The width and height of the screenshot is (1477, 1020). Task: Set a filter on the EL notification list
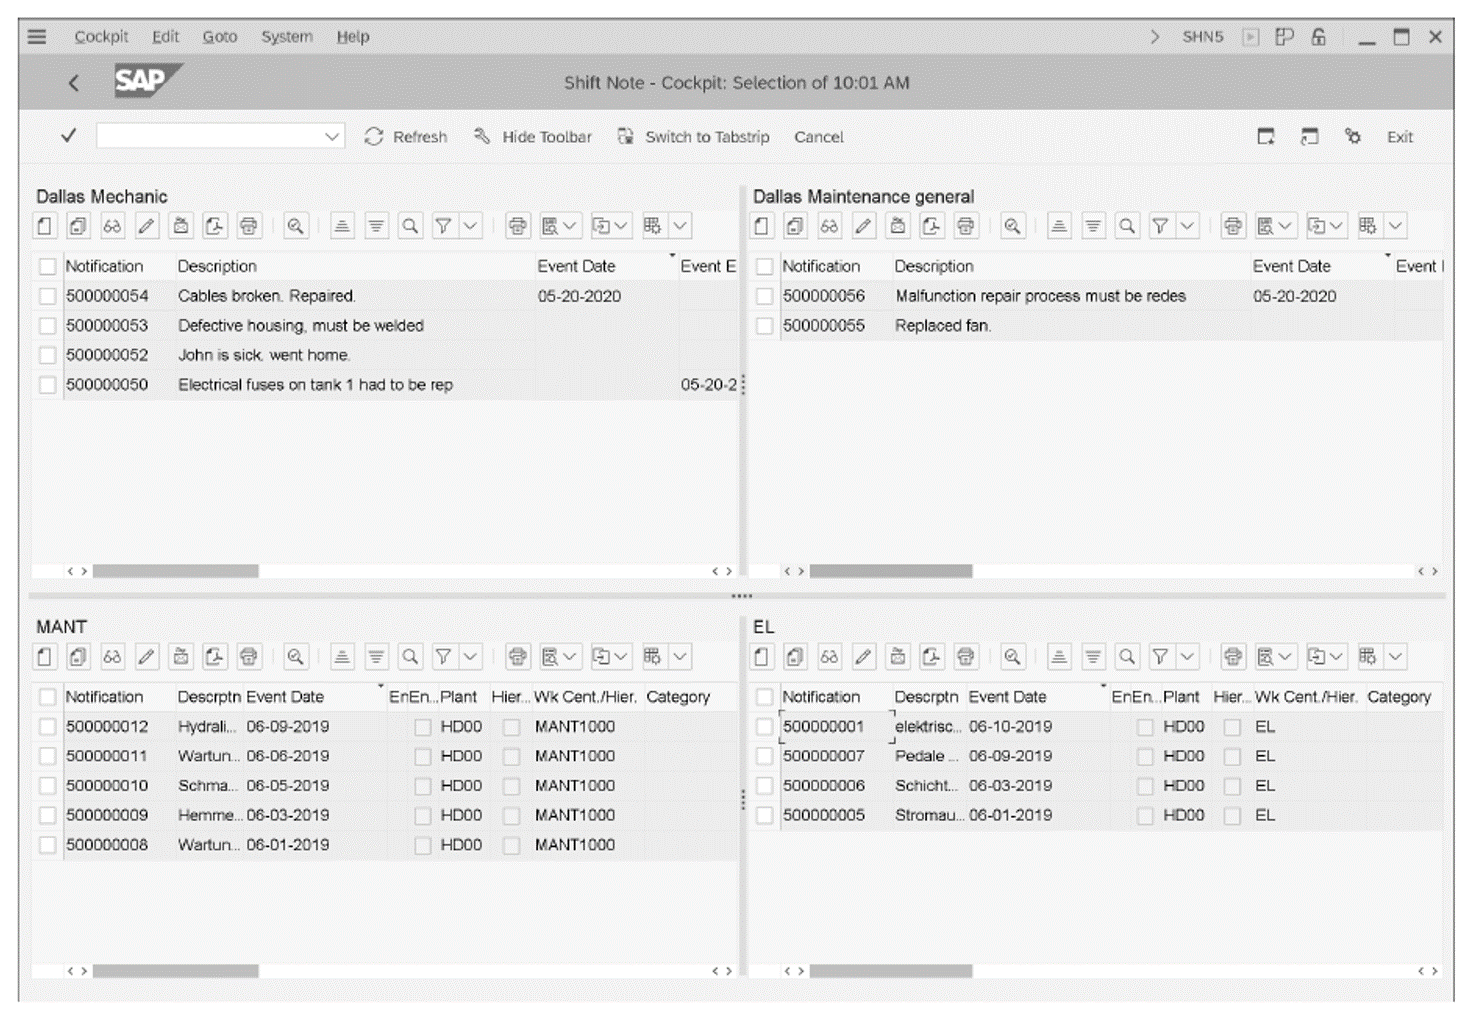(1158, 657)
